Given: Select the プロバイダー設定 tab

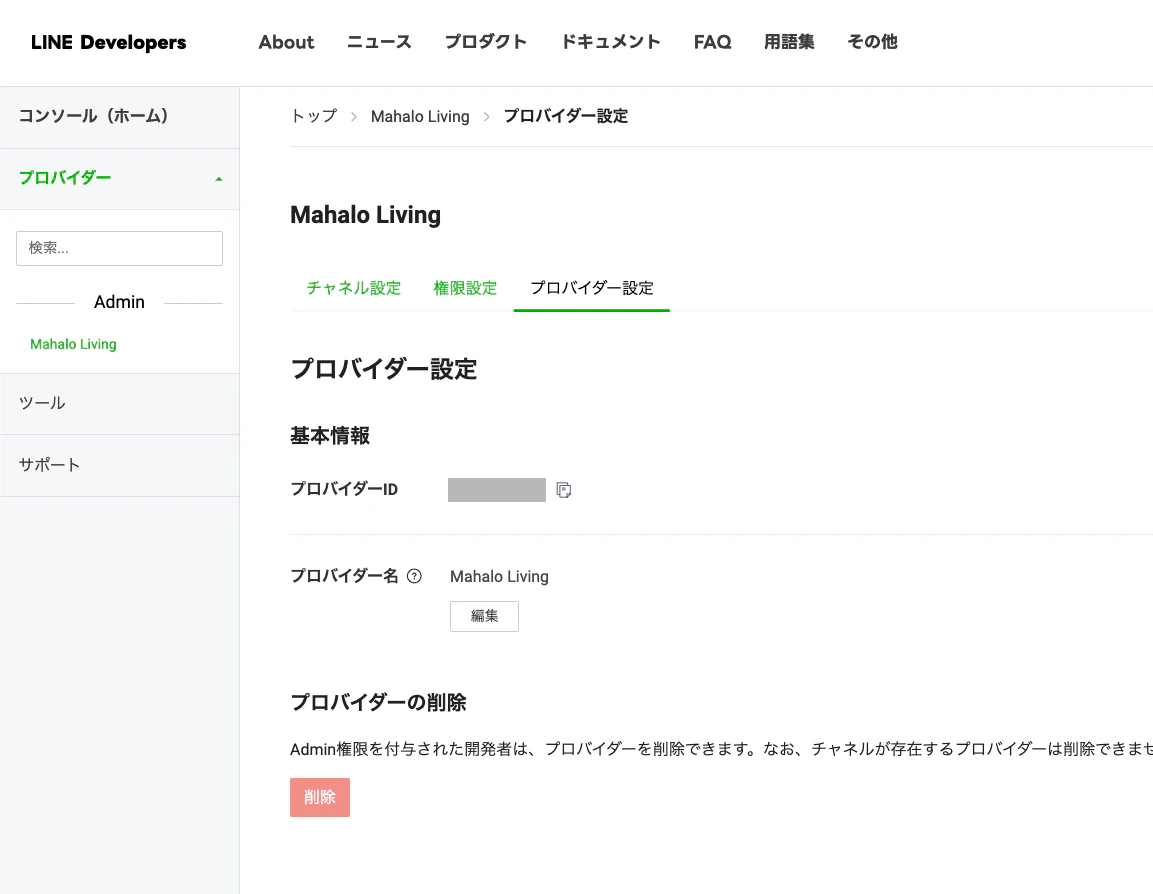Looking at the screenshot, I should [592, 288].
